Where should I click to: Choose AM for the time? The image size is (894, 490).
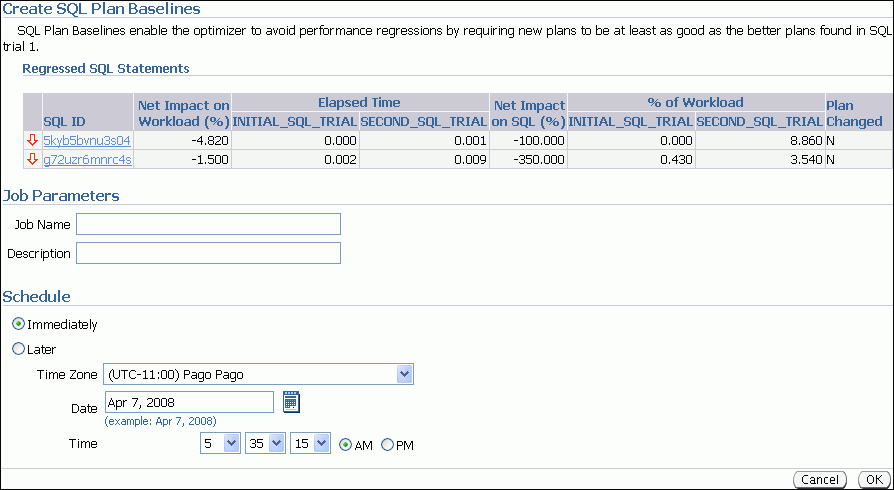click(x=346, y=445)
